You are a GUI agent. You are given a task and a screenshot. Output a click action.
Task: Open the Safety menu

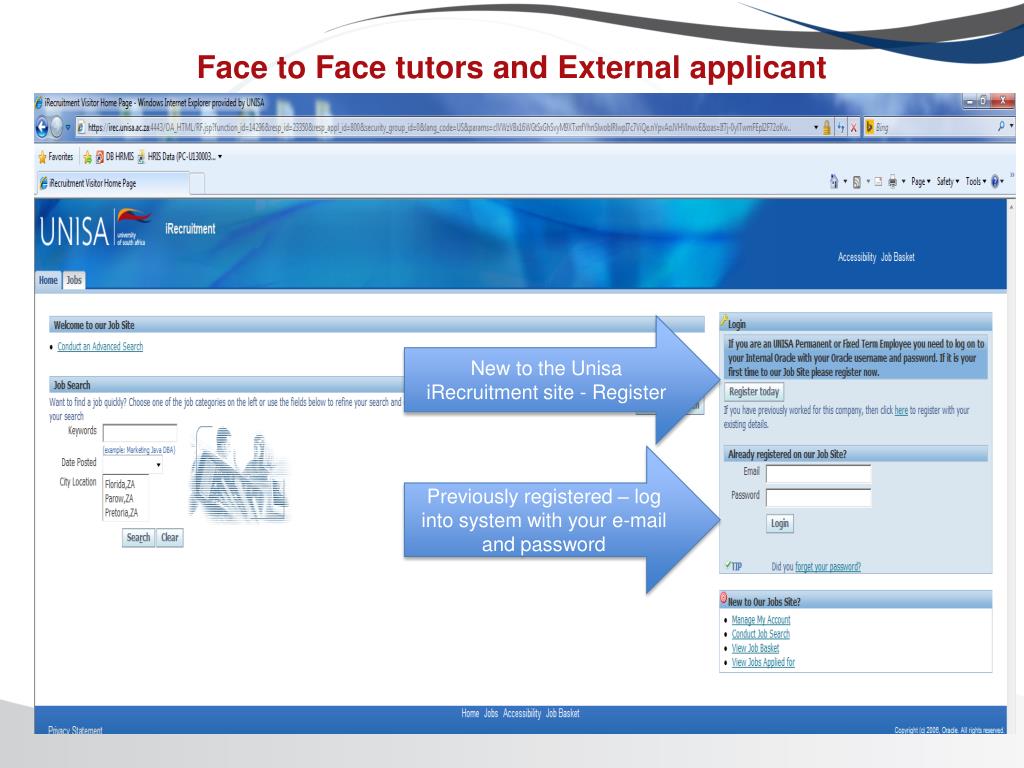click(x=948, y=182)
